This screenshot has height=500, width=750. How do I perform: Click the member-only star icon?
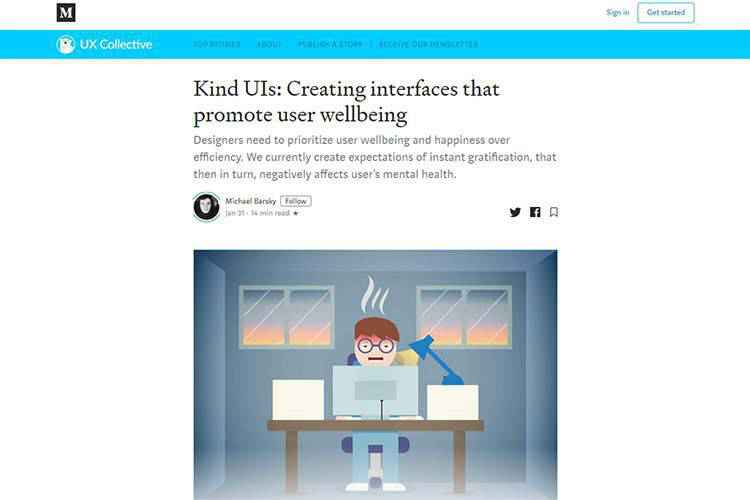tap(296, 213)
